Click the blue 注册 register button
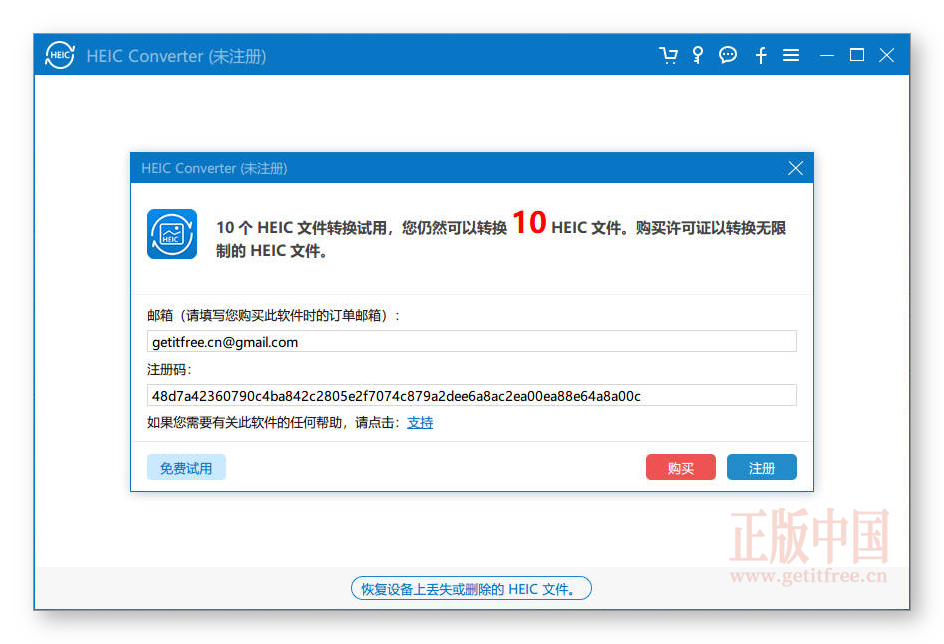Image resolution: width=944 pixels, height=644 pixels. click(x=762, y=468)
